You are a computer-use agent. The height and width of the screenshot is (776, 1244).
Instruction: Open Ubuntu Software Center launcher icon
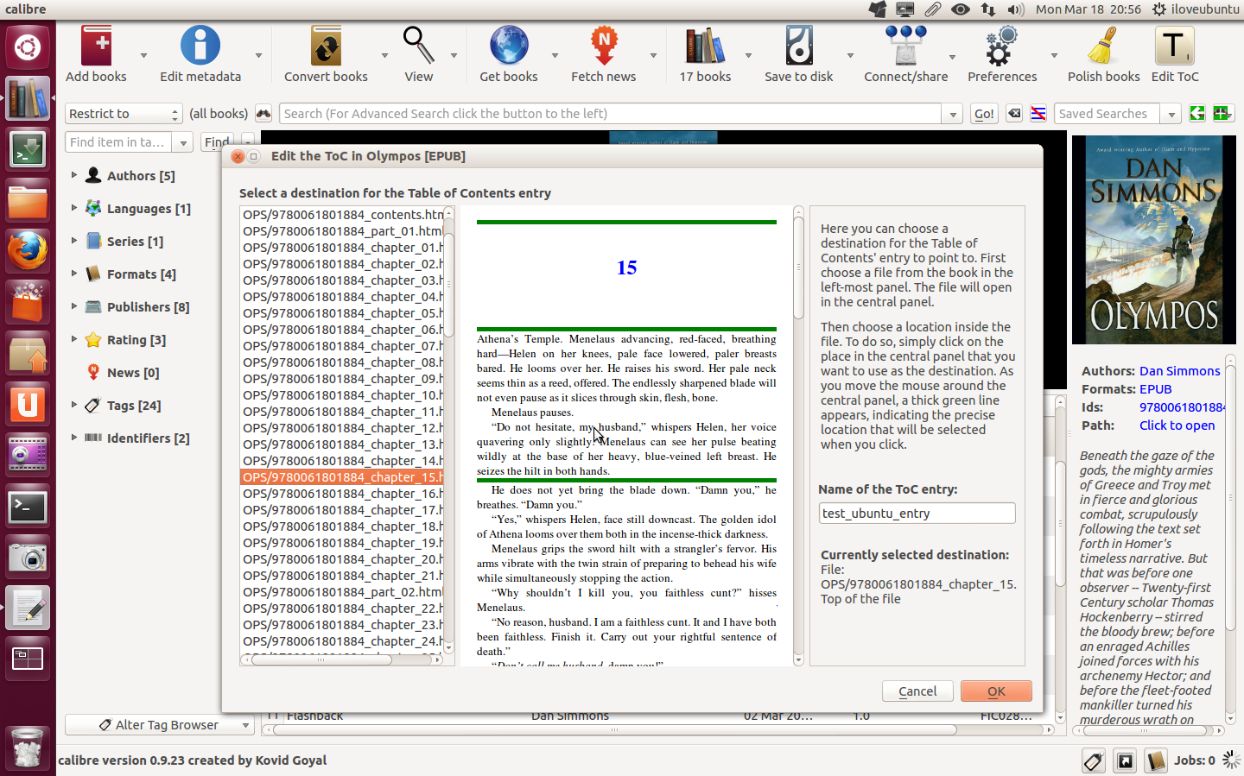click(28, 302)
